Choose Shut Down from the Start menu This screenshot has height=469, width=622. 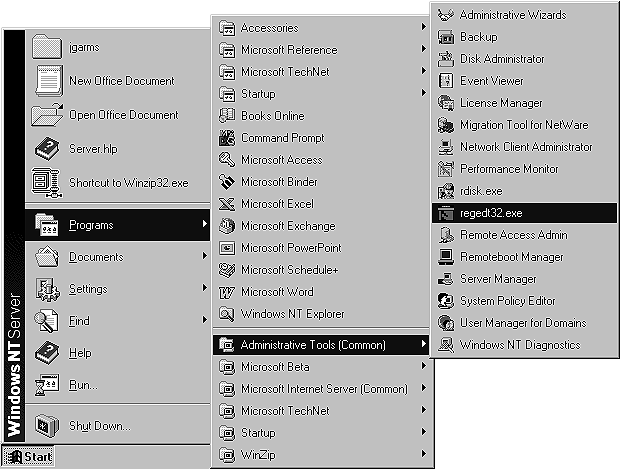pyautogui.click(x=100, y=426)
